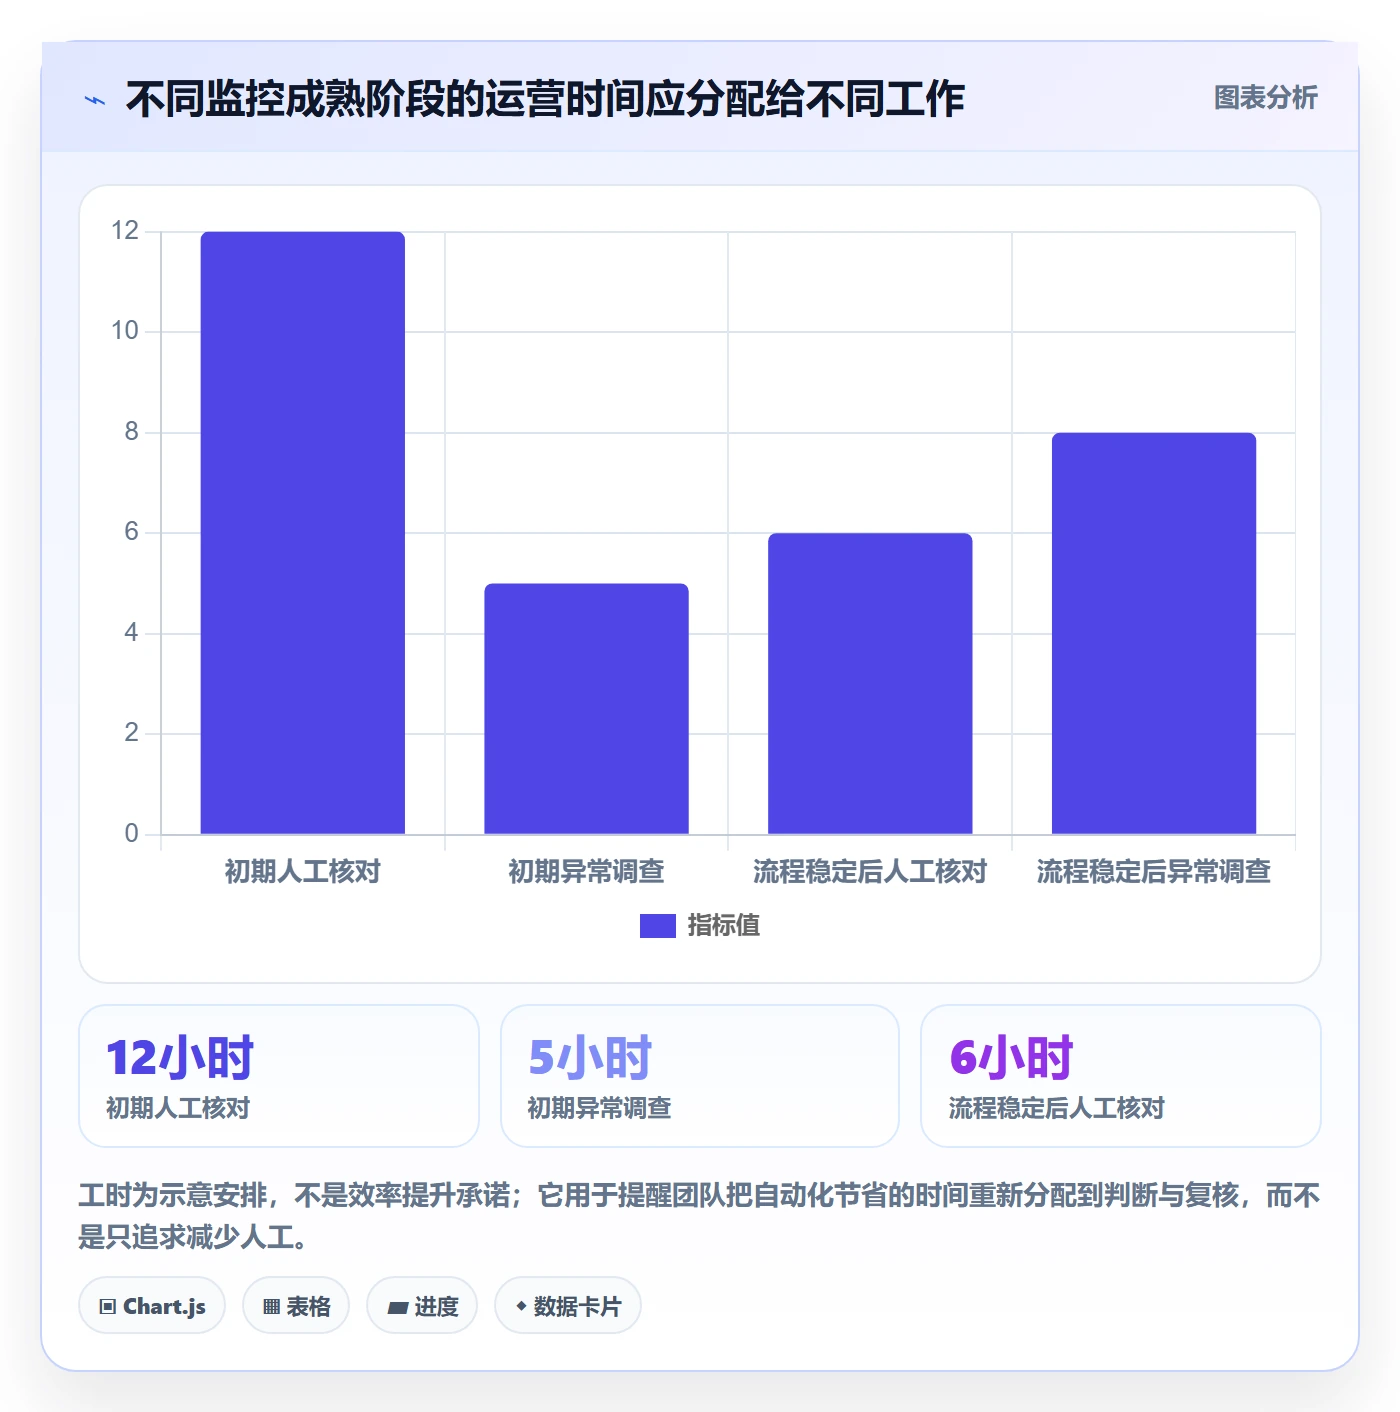This screenshot has height=1412, width=1400.
Task: Click the bar icon in 进度 tag
Action: (x=397, y=1307)
